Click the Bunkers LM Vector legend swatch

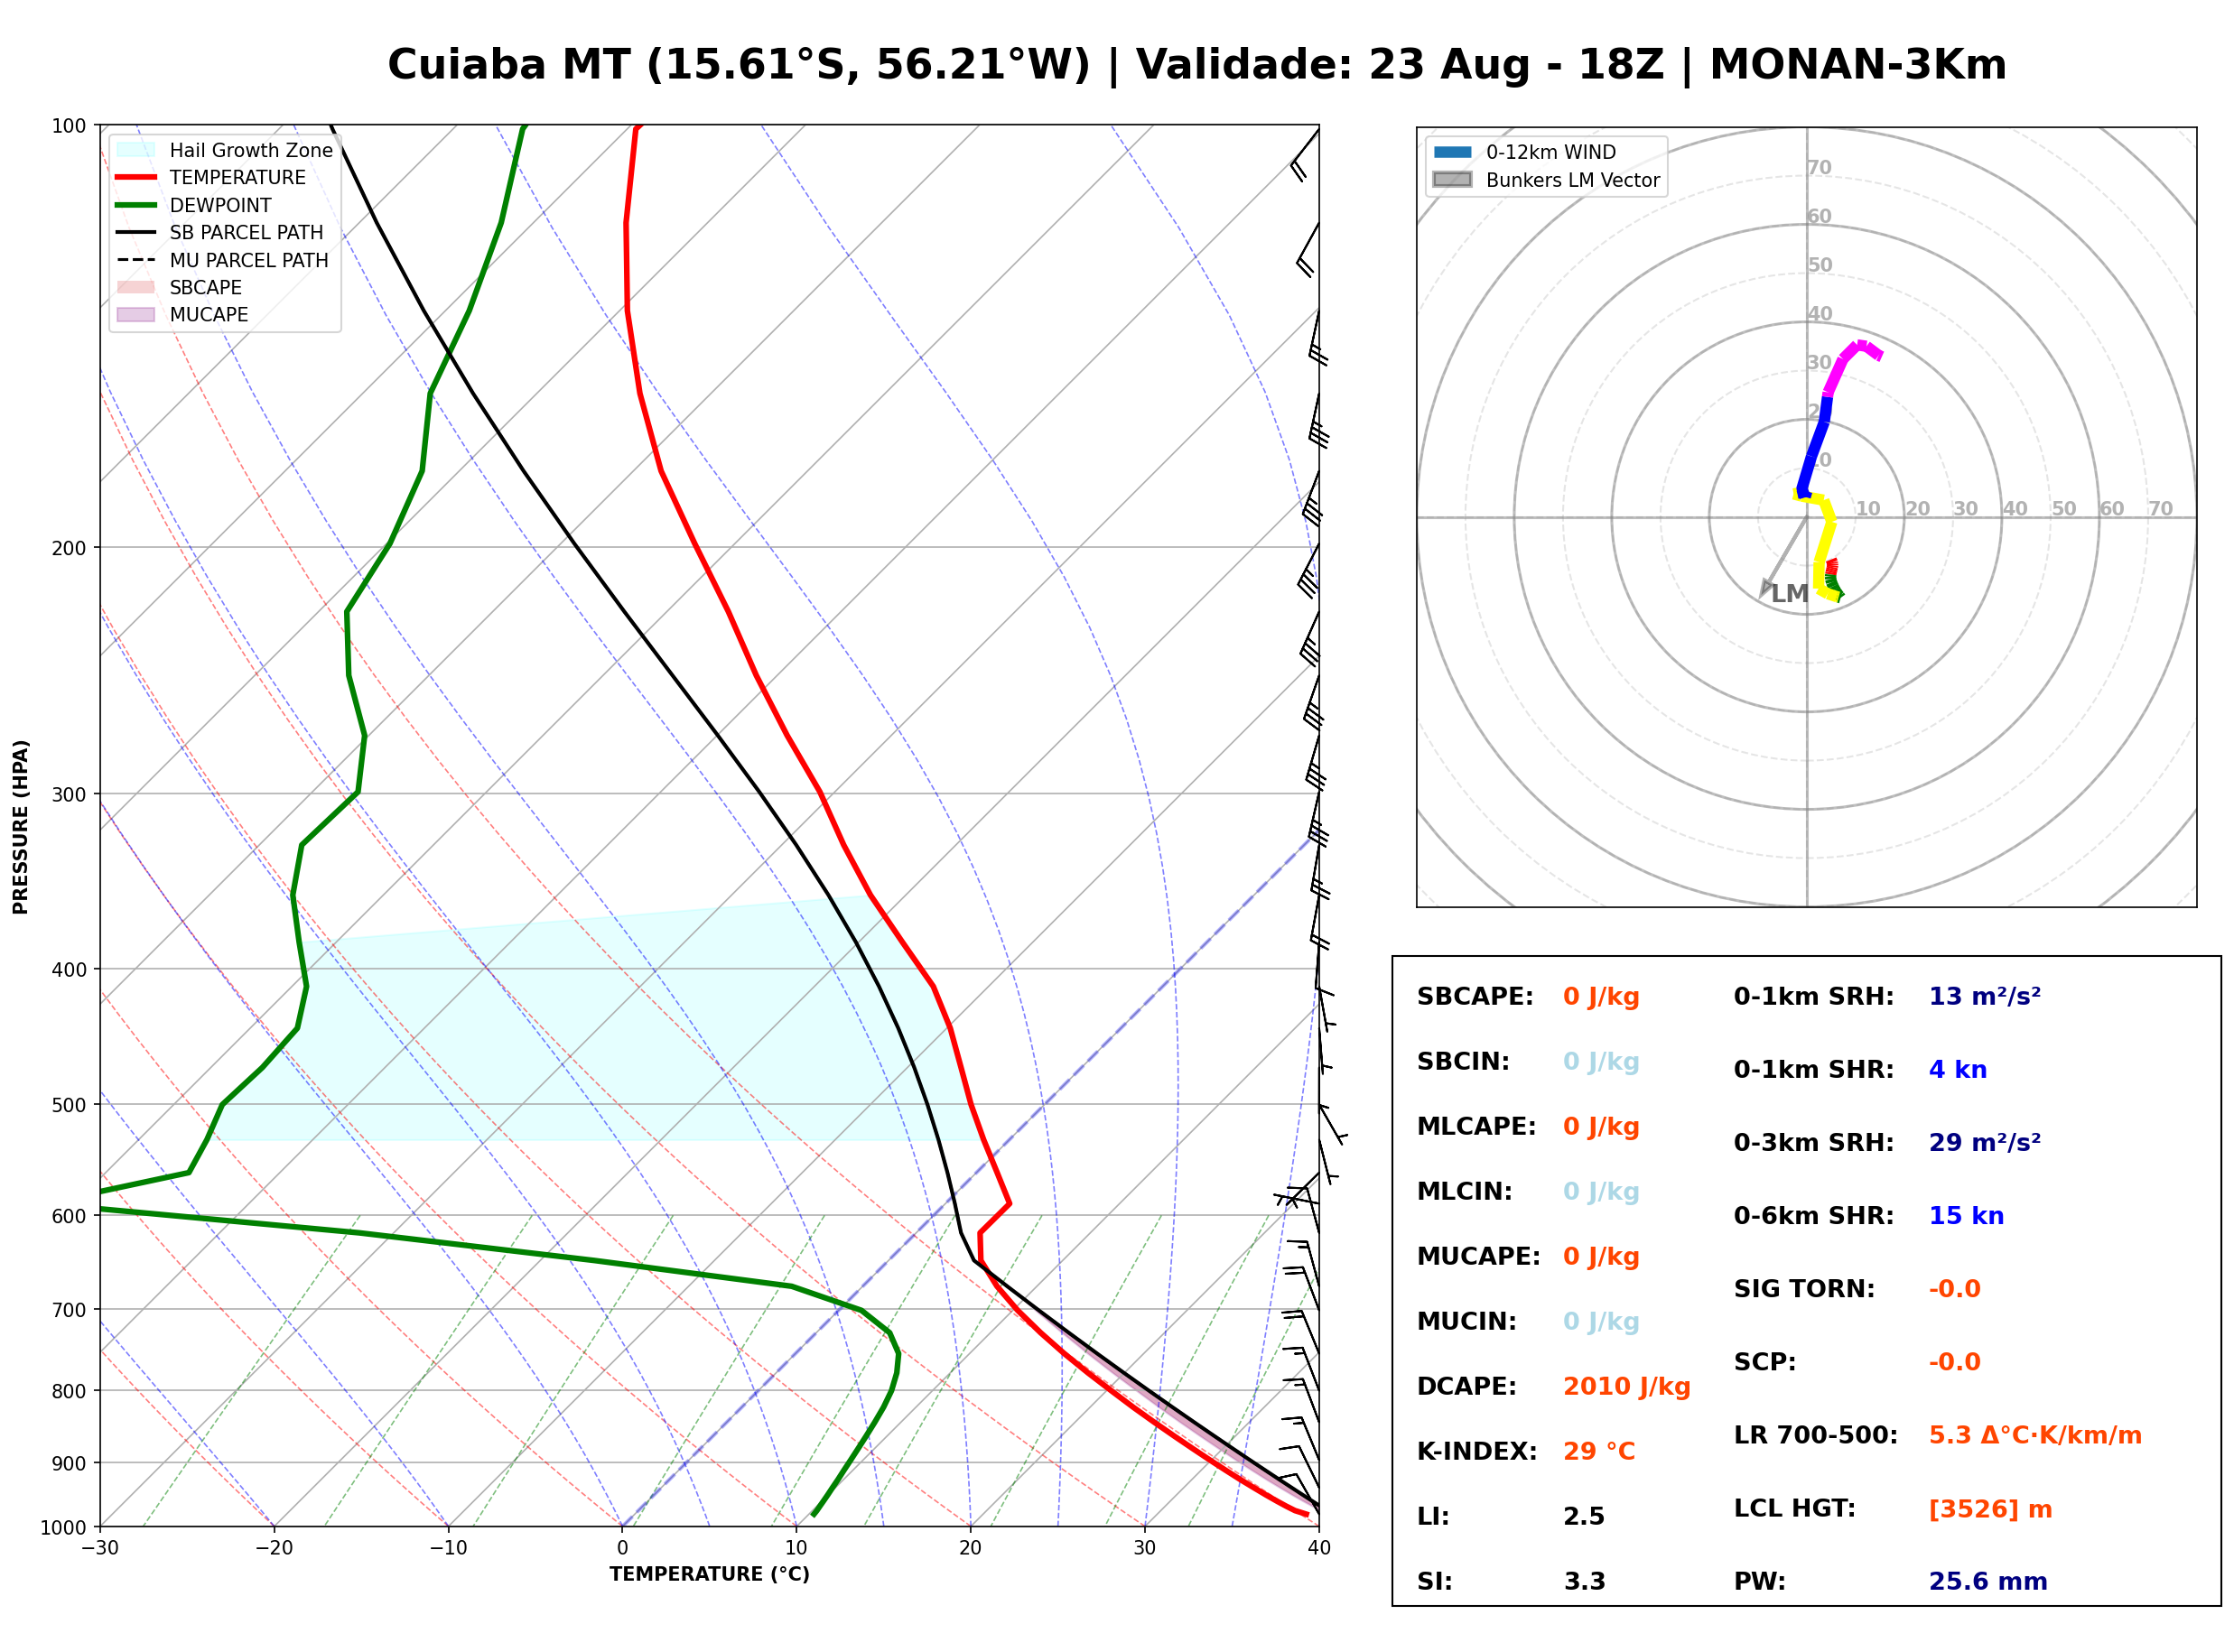pos(1452,180)
